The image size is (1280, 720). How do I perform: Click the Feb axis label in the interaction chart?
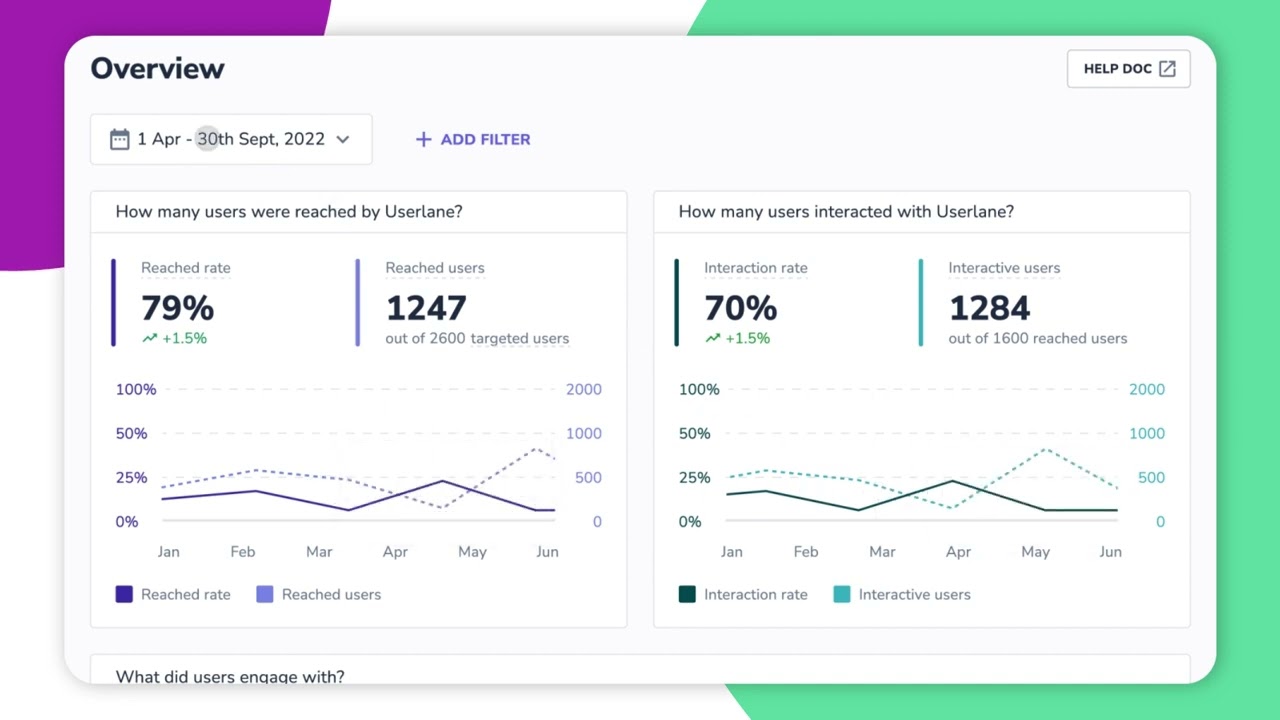[806, 551]
